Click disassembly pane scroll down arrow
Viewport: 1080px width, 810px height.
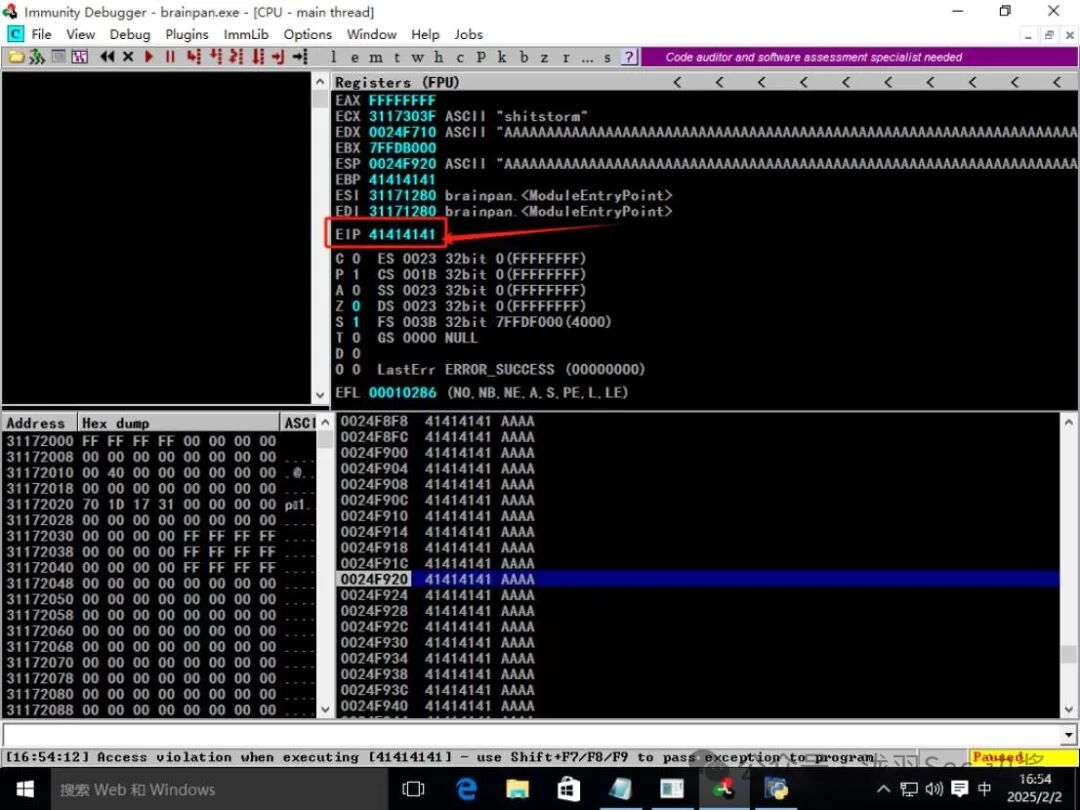click(320, 395)
